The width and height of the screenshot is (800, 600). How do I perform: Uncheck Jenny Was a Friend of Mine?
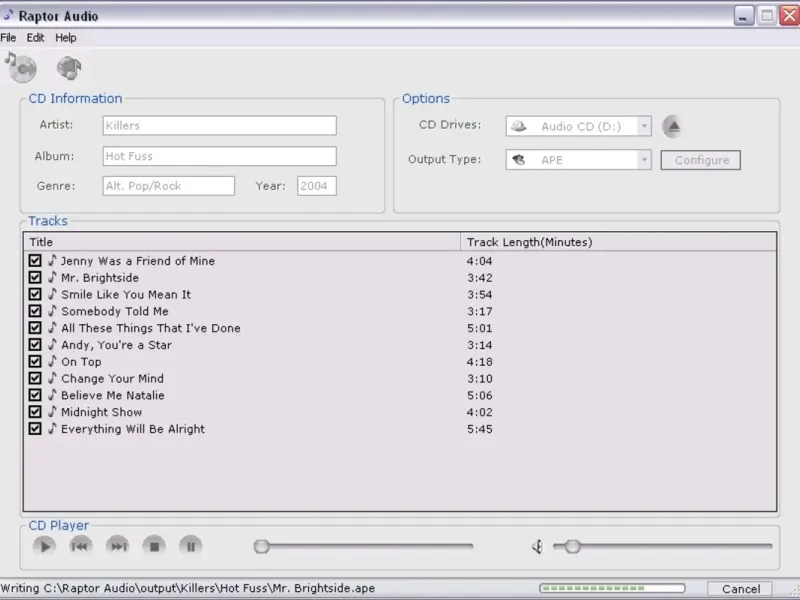(35, 261)
